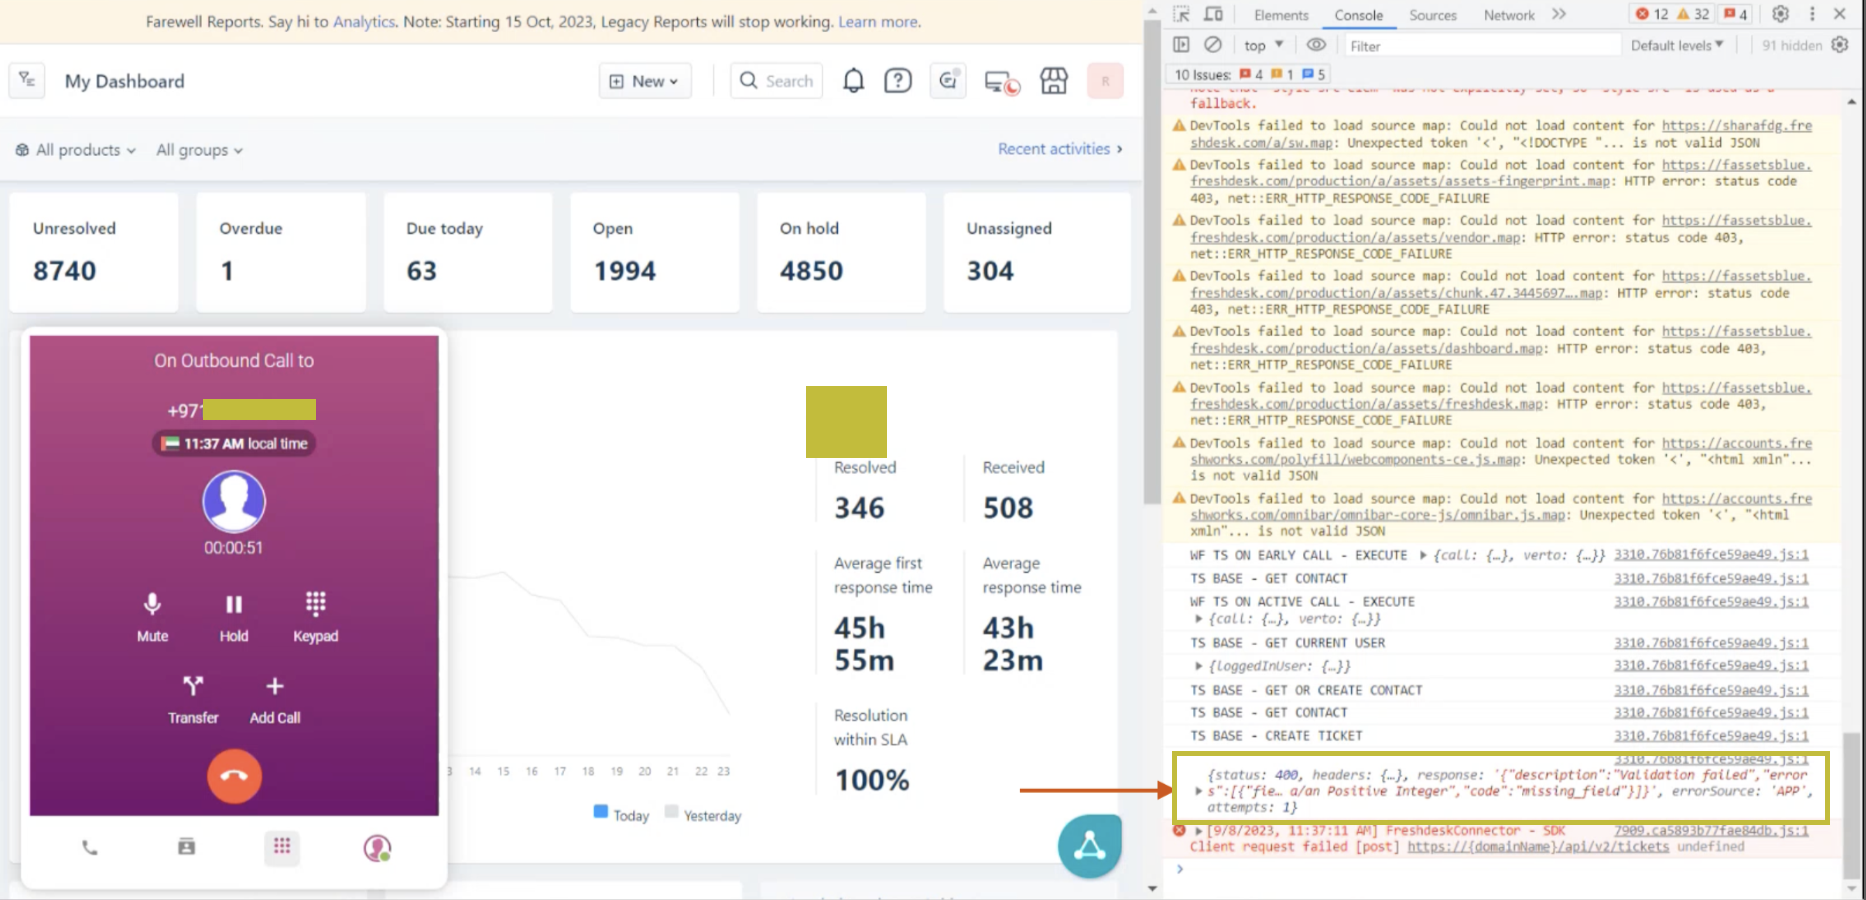Expand the WF TS ON EARLY CALL object

[x=1424, y=555]
